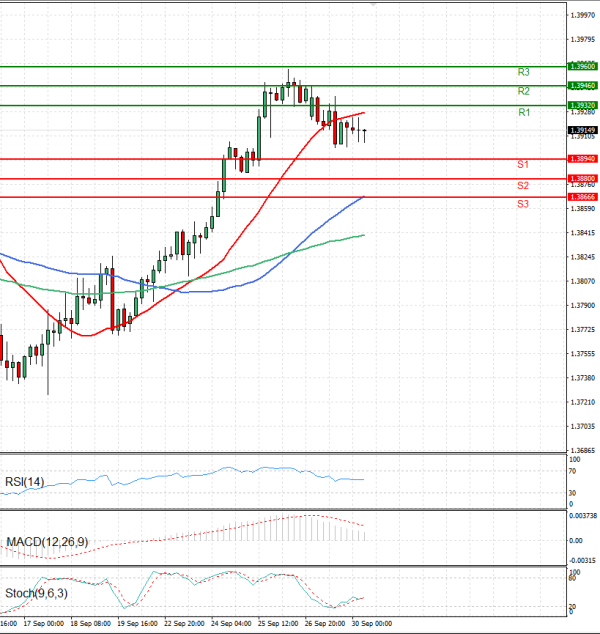
Task: Click the S2 support label
Action: (522, 186)
